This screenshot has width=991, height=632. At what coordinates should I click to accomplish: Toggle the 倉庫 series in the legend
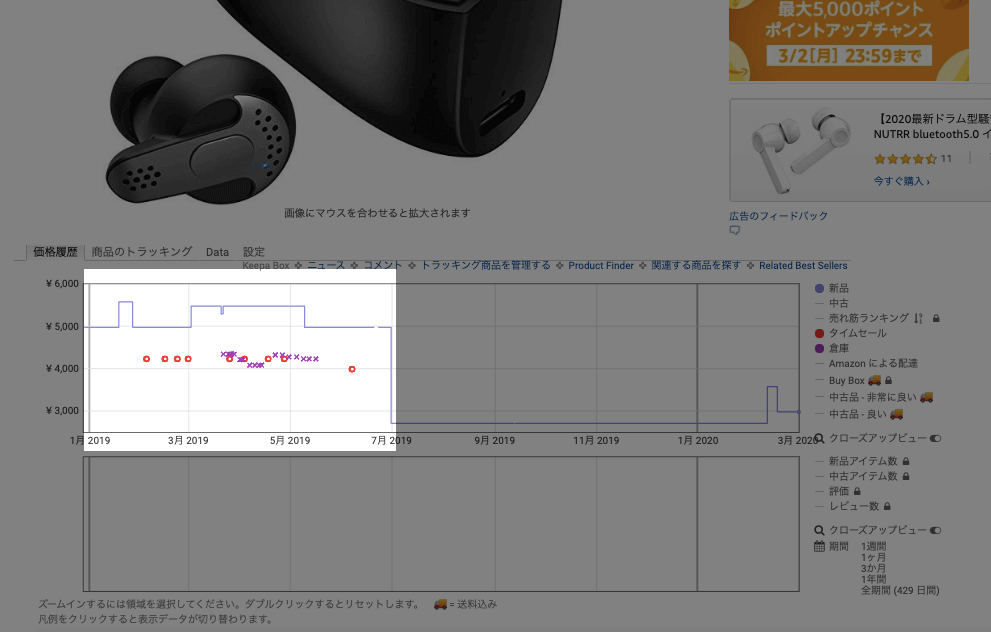pos(820,349)
